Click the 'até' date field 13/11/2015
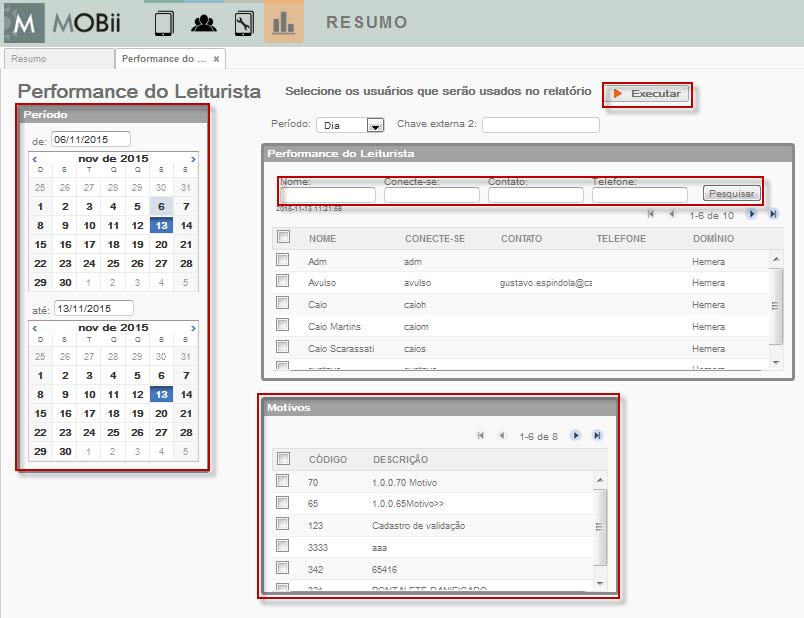The image size is (804, 618). pyautogui.click(x=94, y=308)
